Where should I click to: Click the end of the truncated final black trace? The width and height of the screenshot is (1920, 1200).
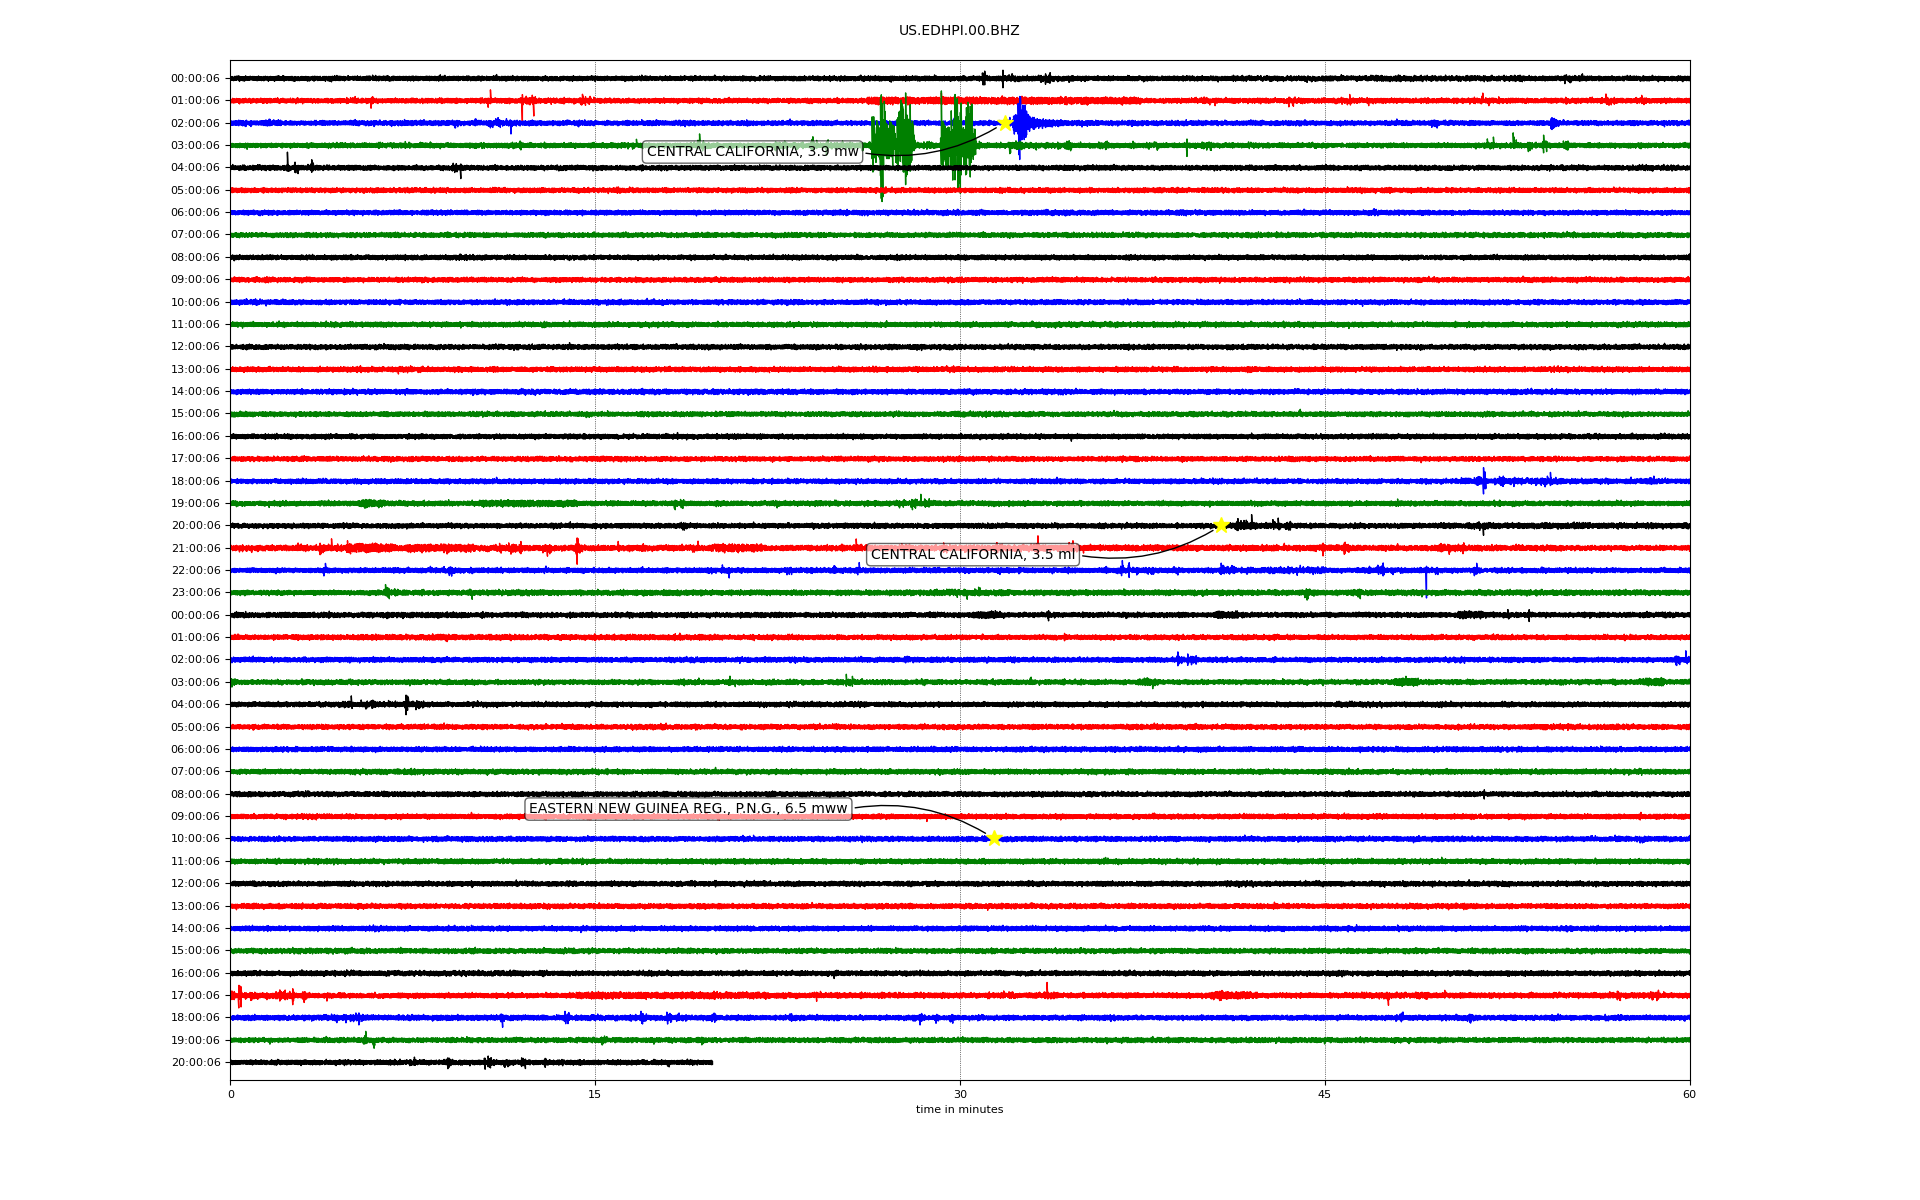[711, 1062]
